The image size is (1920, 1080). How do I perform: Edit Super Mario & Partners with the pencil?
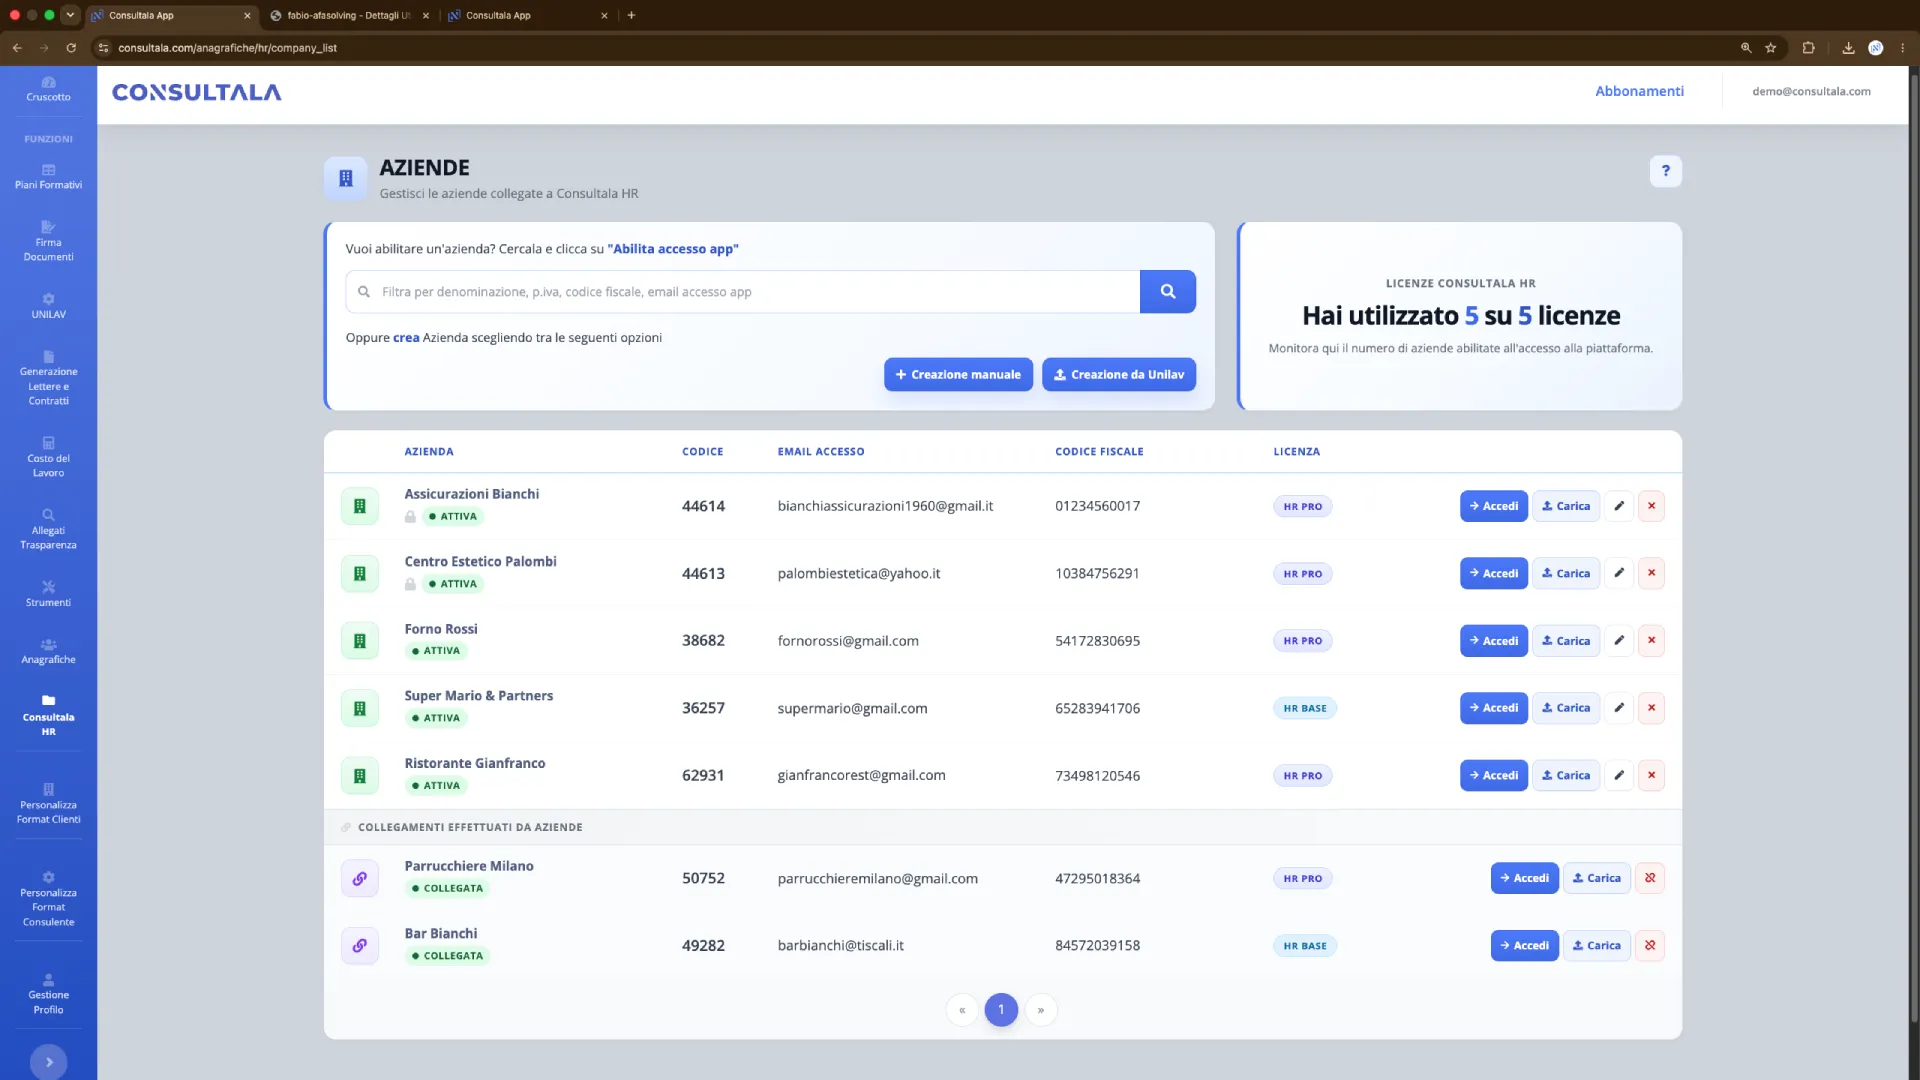(x=1619, y=708)
